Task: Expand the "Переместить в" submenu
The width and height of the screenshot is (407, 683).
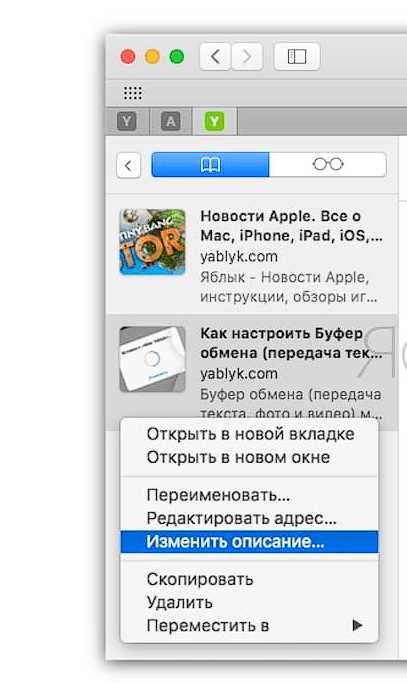Action: (x=250, y=626)
